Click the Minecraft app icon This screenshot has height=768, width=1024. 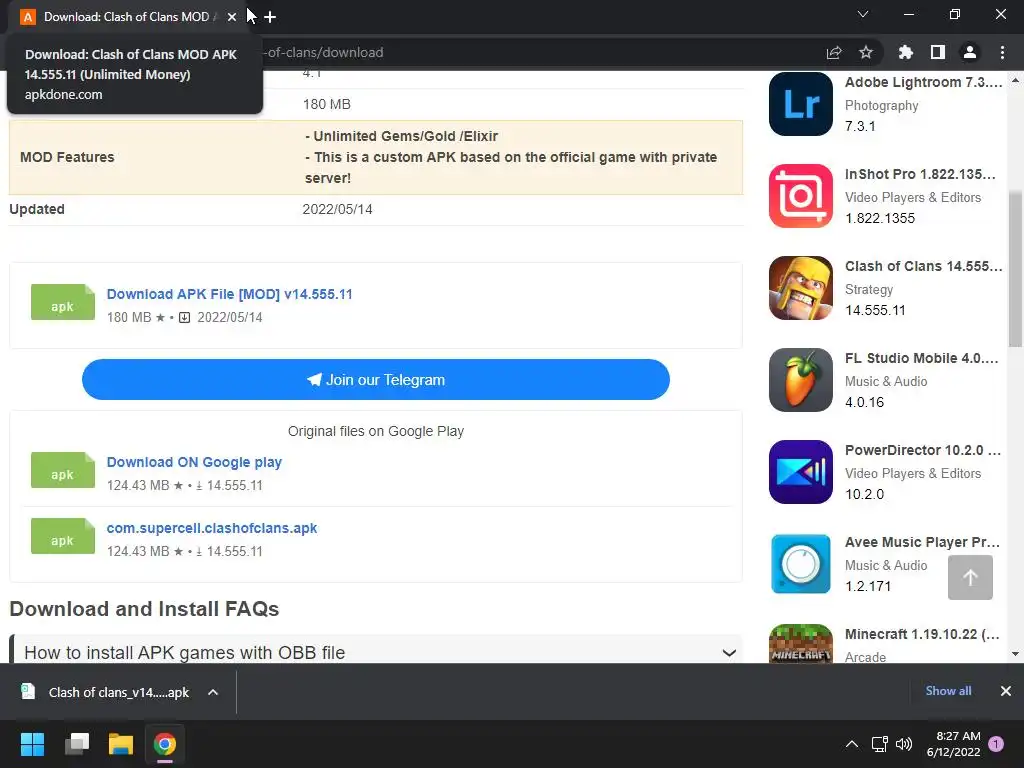(x=801, y=644)
